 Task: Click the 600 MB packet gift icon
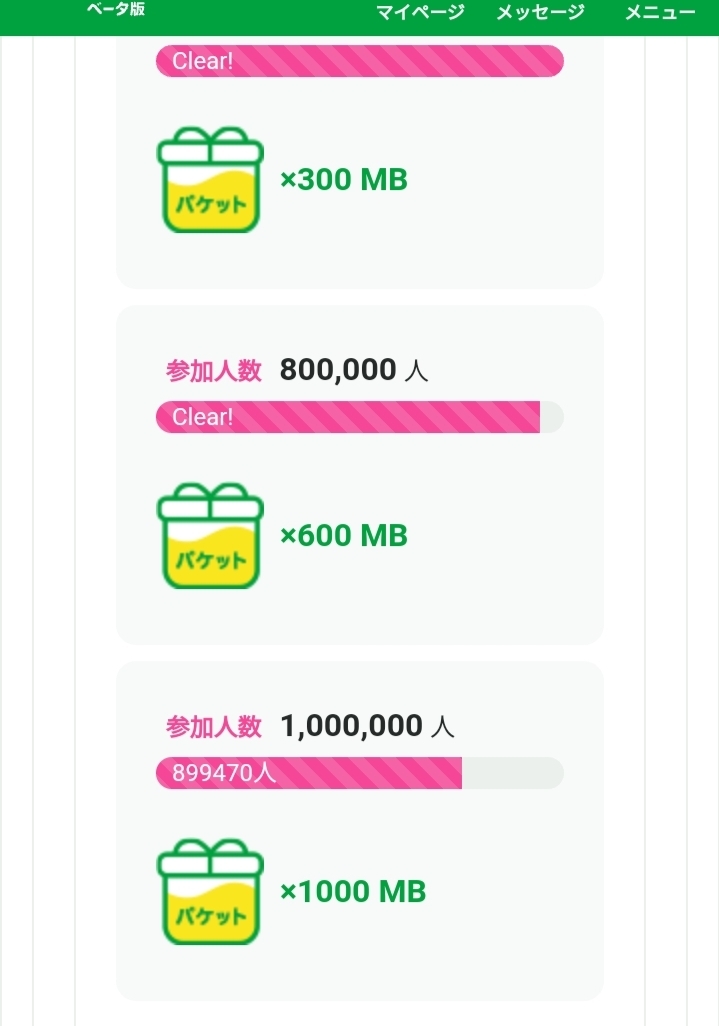point(210,536)
